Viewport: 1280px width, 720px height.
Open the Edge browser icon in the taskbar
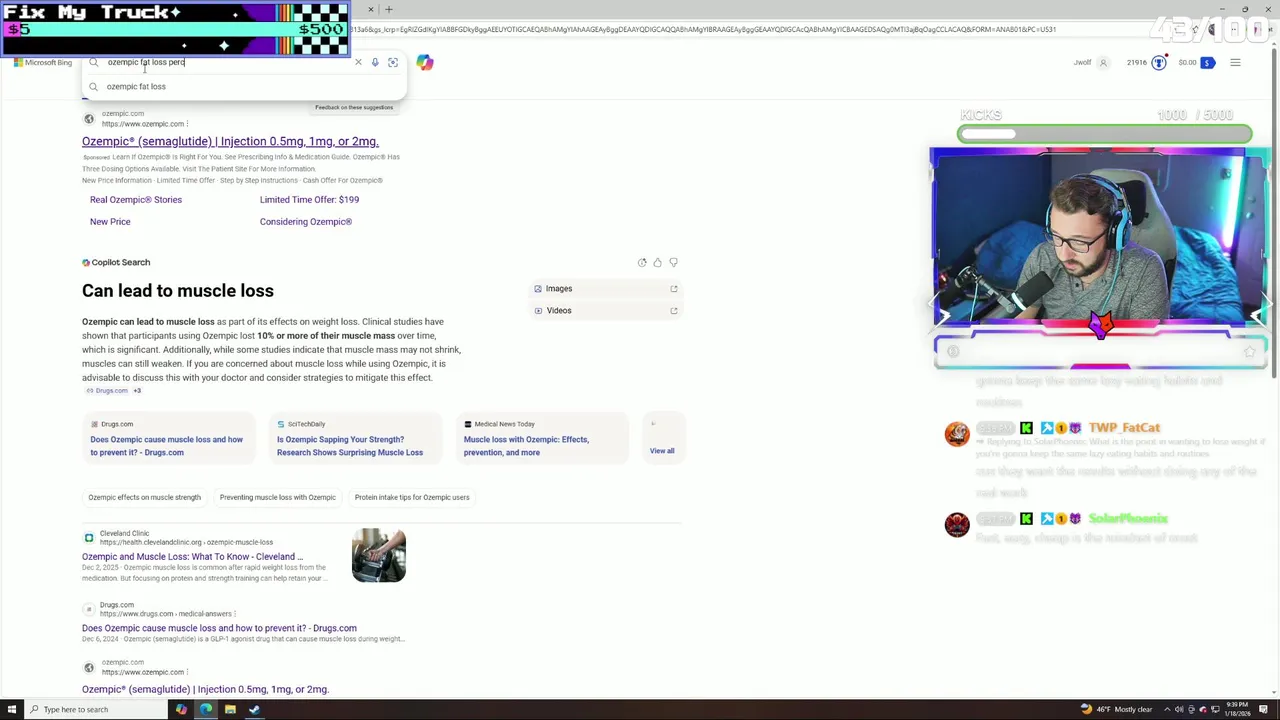tap(205, 710)
